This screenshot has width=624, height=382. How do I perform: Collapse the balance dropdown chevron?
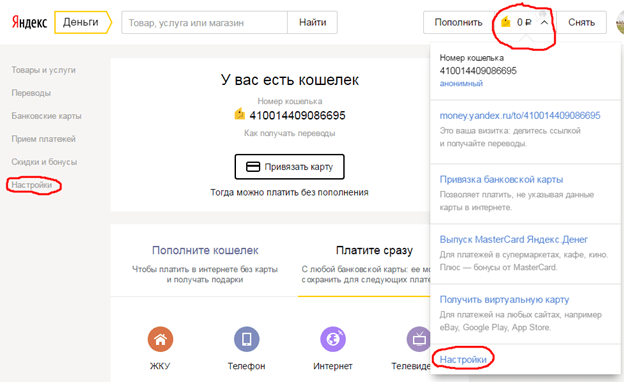[544, 23]
